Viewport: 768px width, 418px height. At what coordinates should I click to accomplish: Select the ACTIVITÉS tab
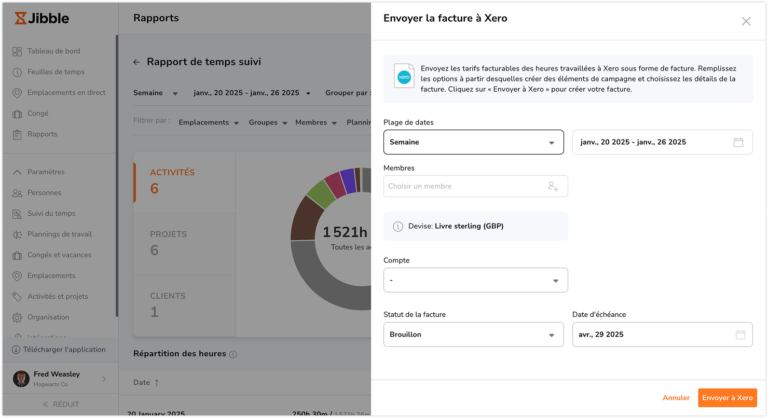(x=184, y=182)
